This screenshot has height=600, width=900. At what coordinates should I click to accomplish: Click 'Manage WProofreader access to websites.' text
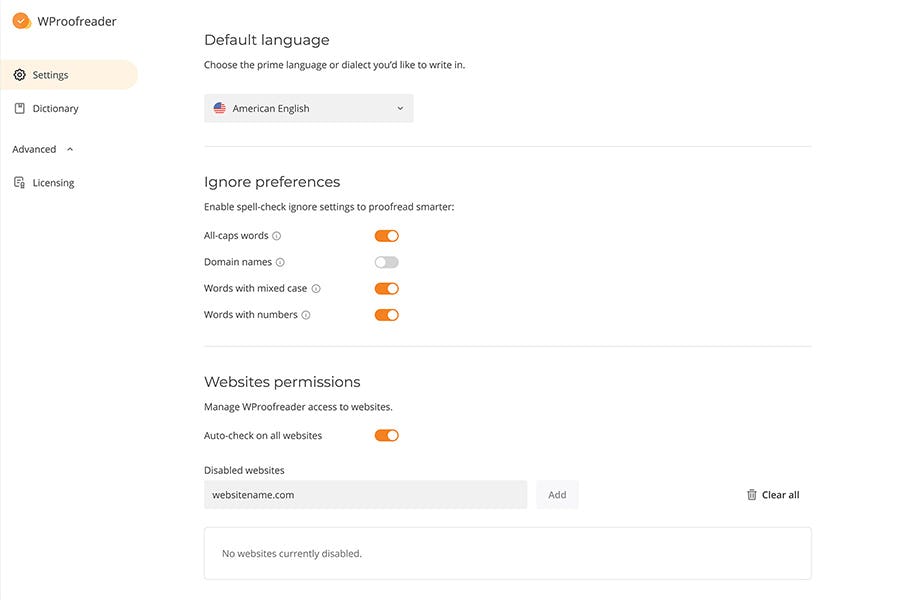[298, 407]
